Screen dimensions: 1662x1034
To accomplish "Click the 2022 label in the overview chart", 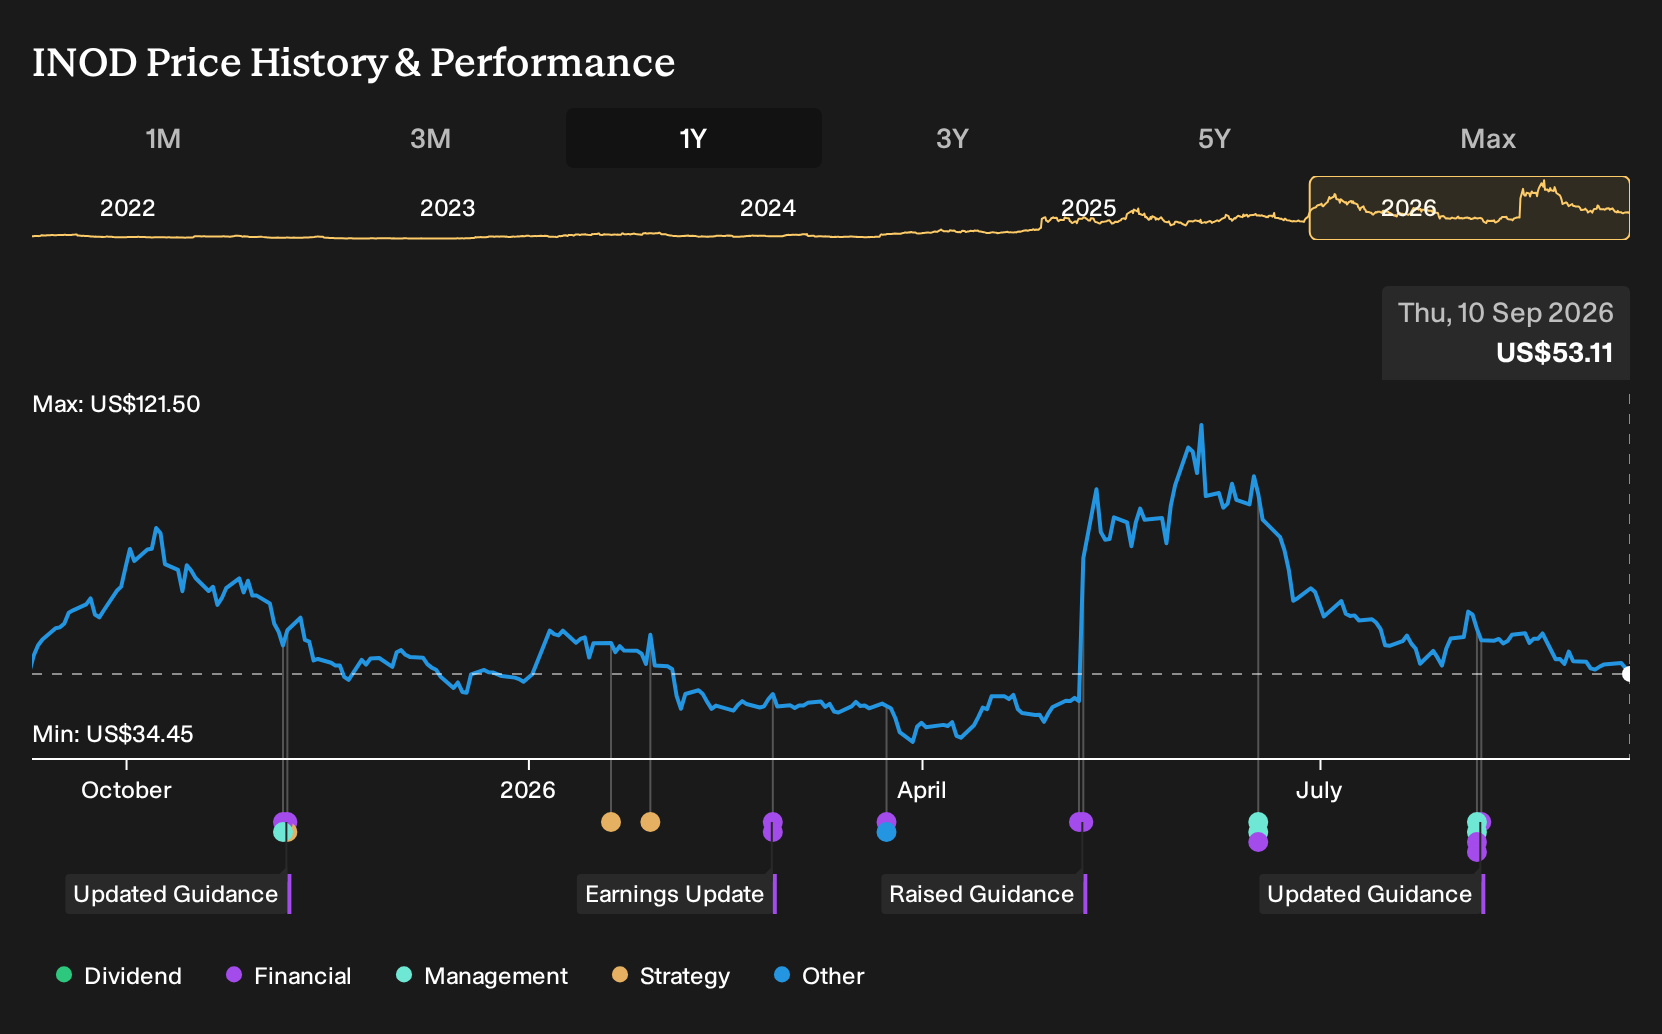I will point(128,208).
